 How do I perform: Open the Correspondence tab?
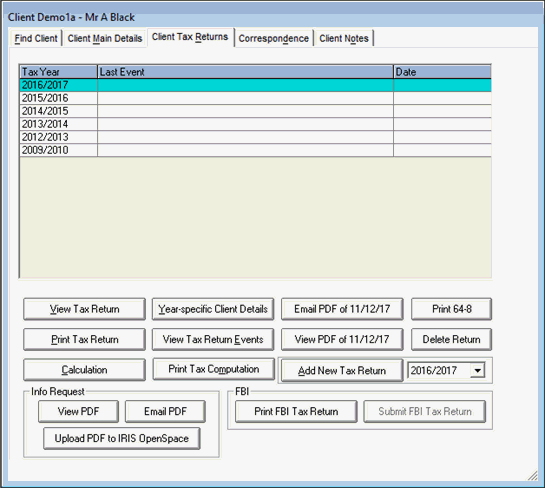[274, 38]
